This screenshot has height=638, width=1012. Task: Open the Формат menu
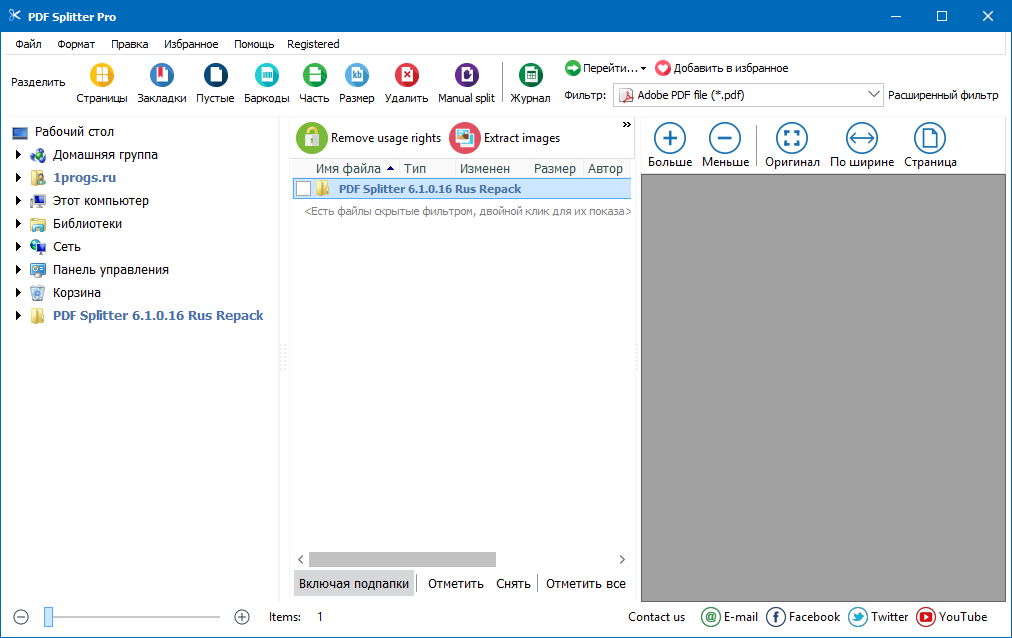click(76, 44)
